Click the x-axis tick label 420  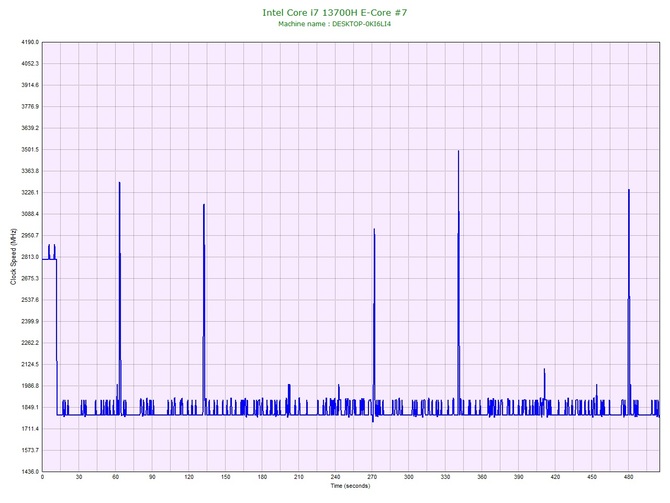[x=555, y=477]
